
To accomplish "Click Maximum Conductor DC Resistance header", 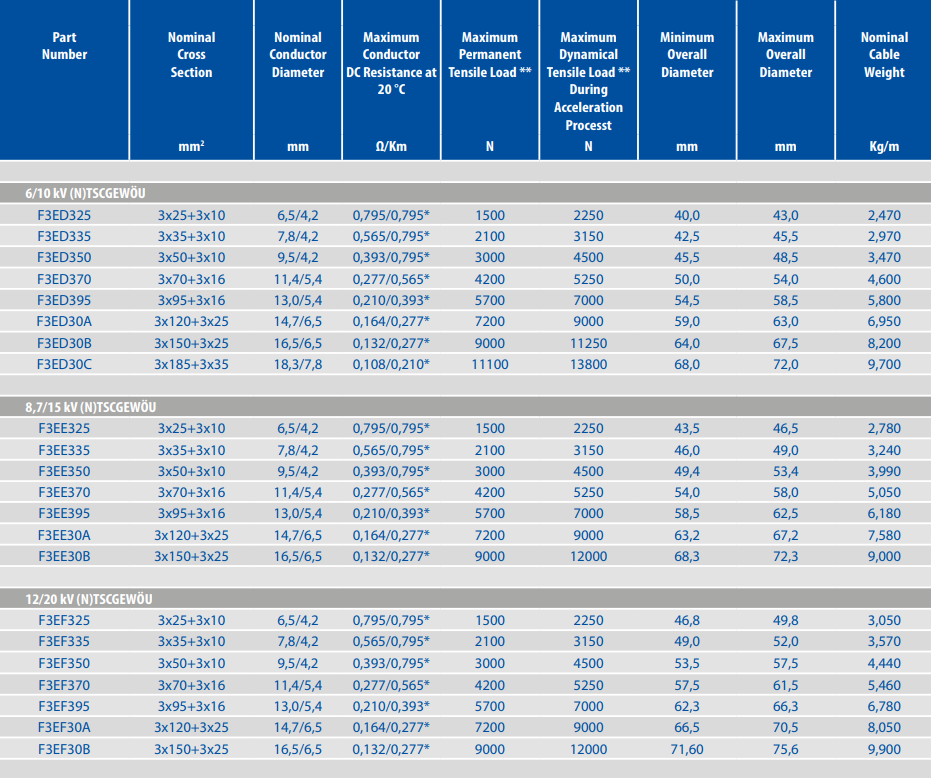I will [391, 63].
